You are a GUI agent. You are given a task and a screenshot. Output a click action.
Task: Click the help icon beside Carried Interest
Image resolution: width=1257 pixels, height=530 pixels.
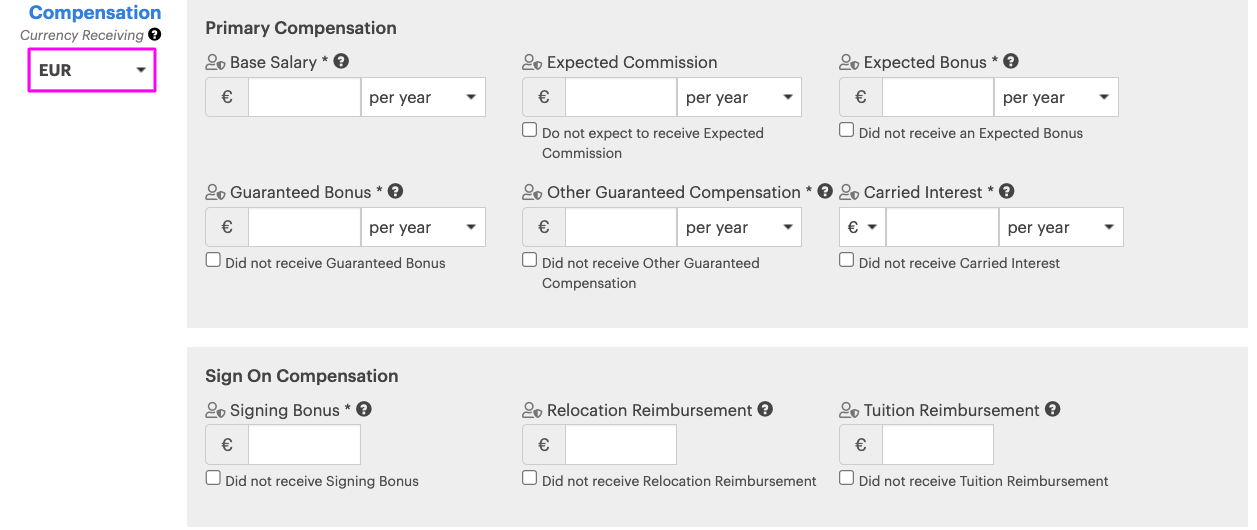click(x=1007, y=191)
